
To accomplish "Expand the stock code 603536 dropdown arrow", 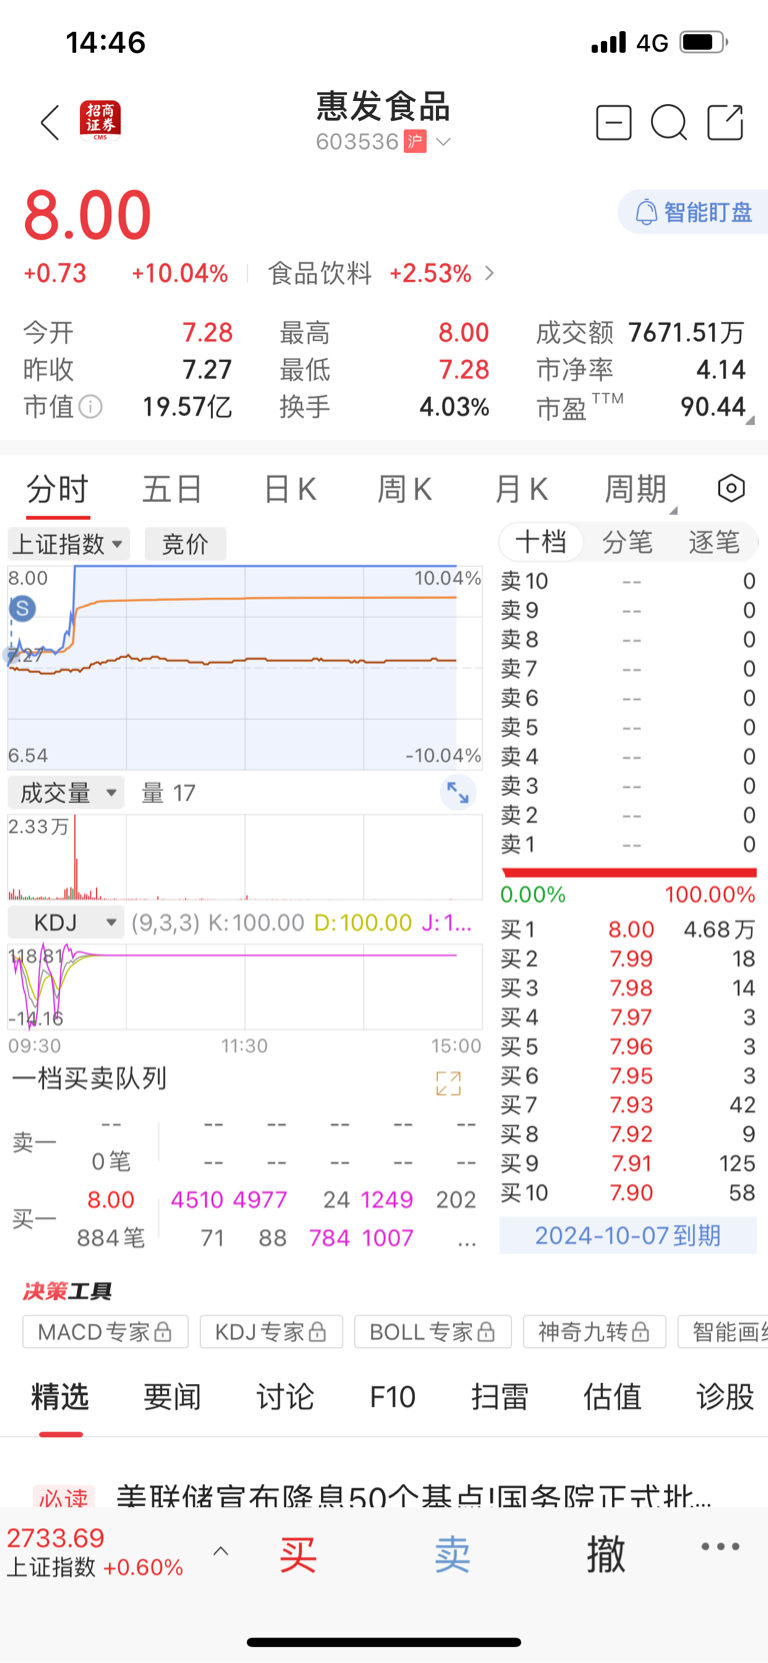I will point(443,142).
